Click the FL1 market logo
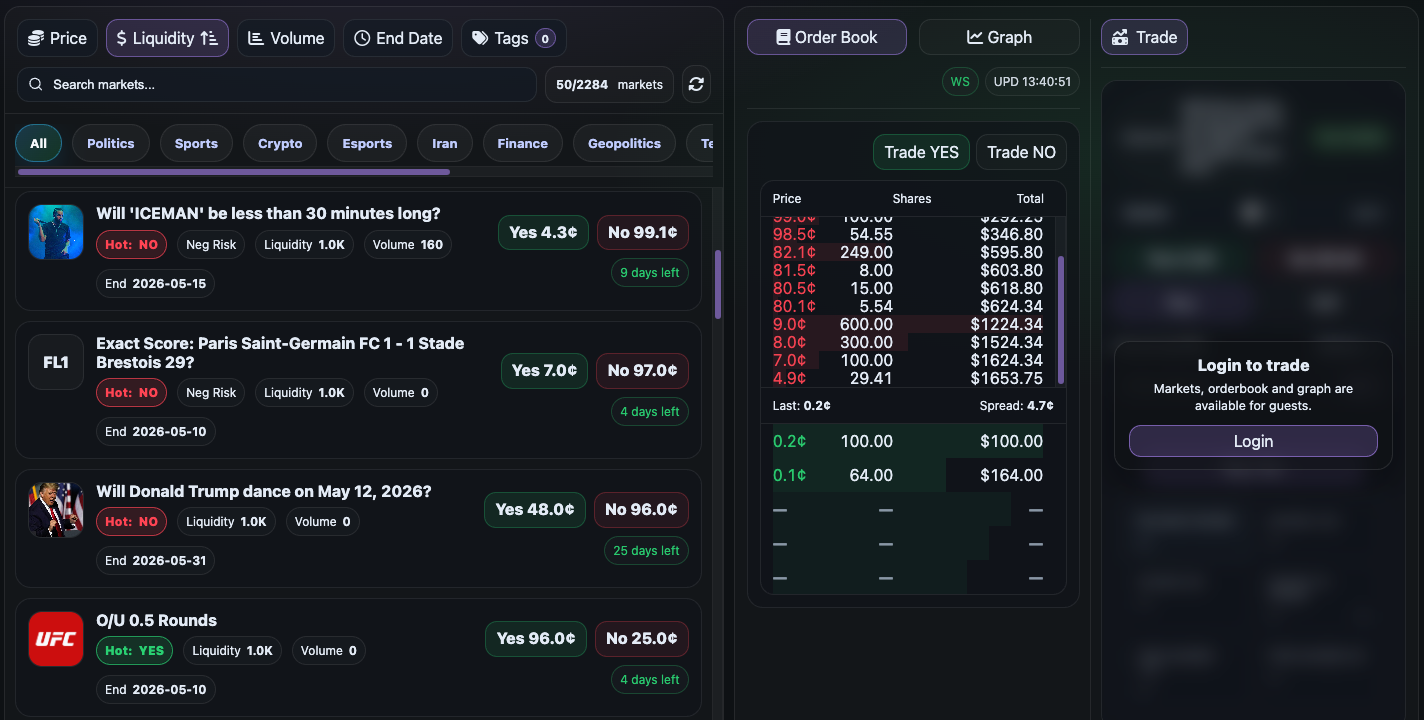1424x720 pixels. click(x=56, y=362)
